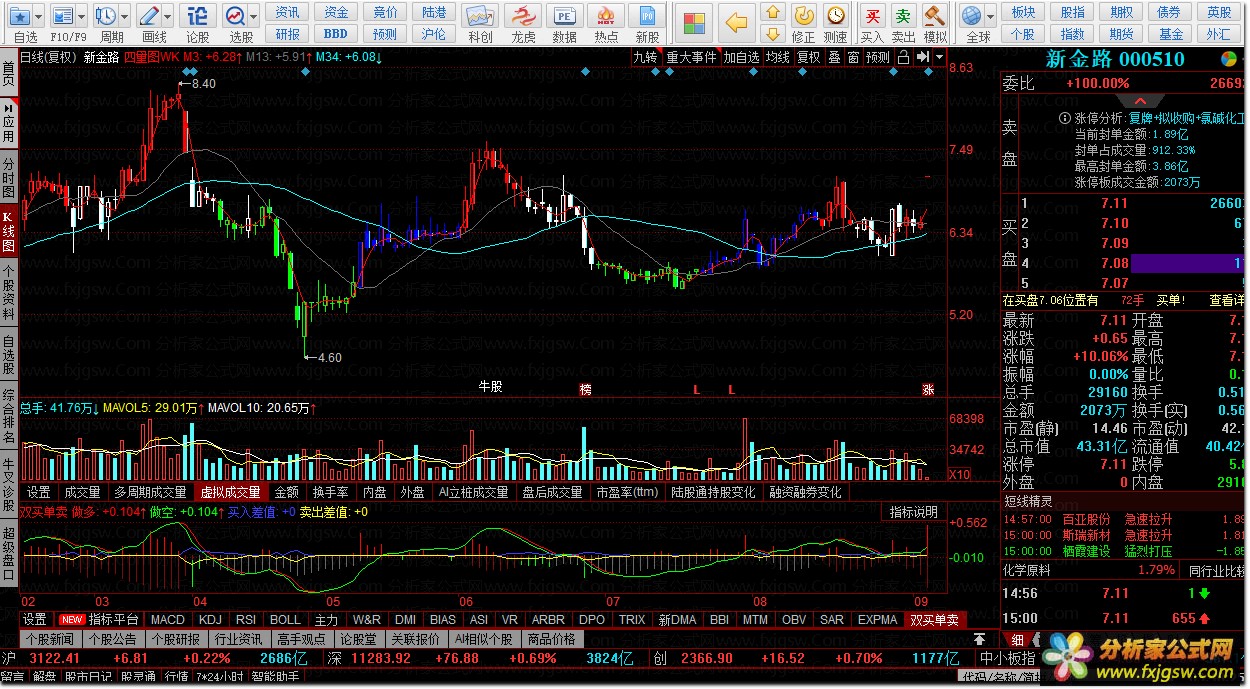Click the 全球 globe icon

(x=972, y=16)
